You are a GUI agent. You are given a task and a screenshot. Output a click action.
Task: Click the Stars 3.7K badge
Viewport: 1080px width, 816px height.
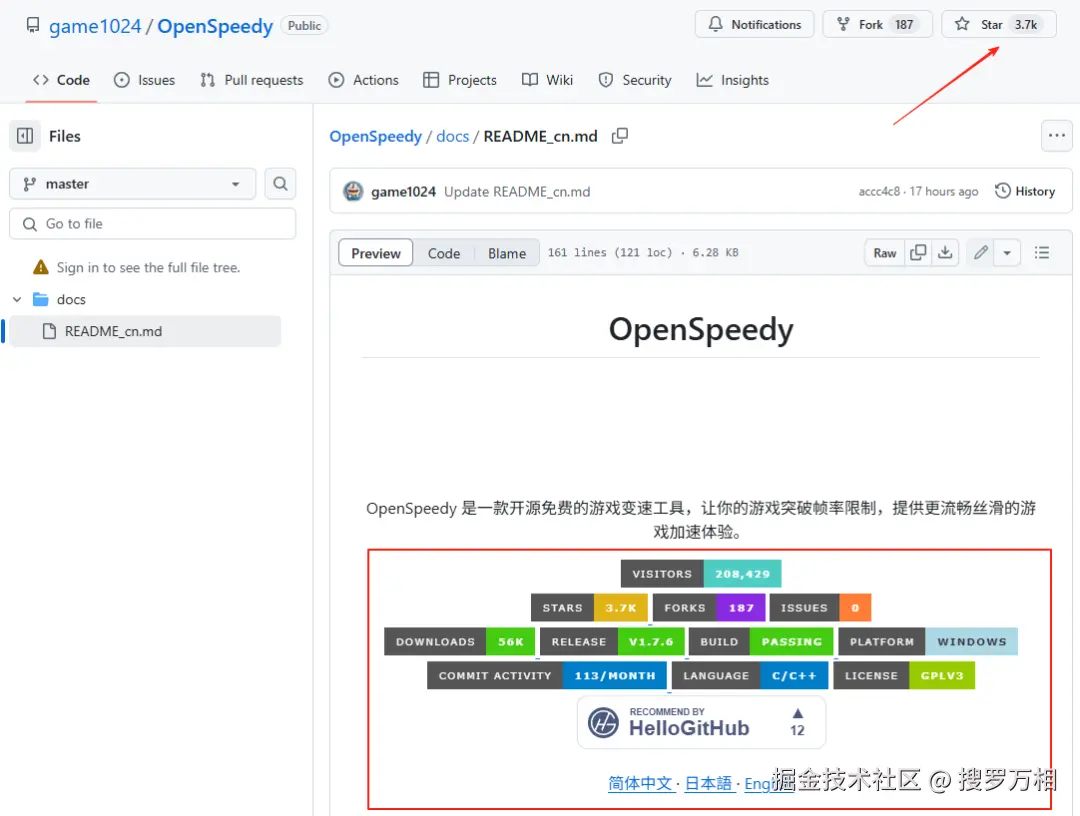click(589, 607)
